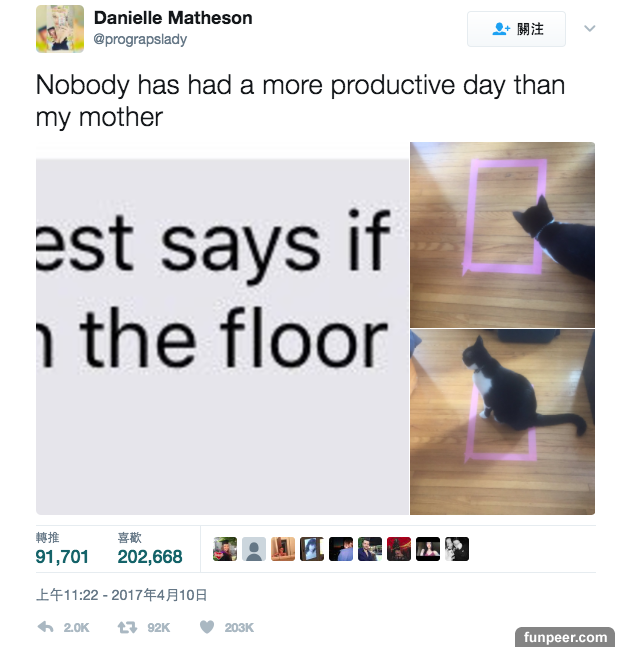Open the top cat and pink tape photo
This screenshot has width=635, height=647.
click(502, 235)
